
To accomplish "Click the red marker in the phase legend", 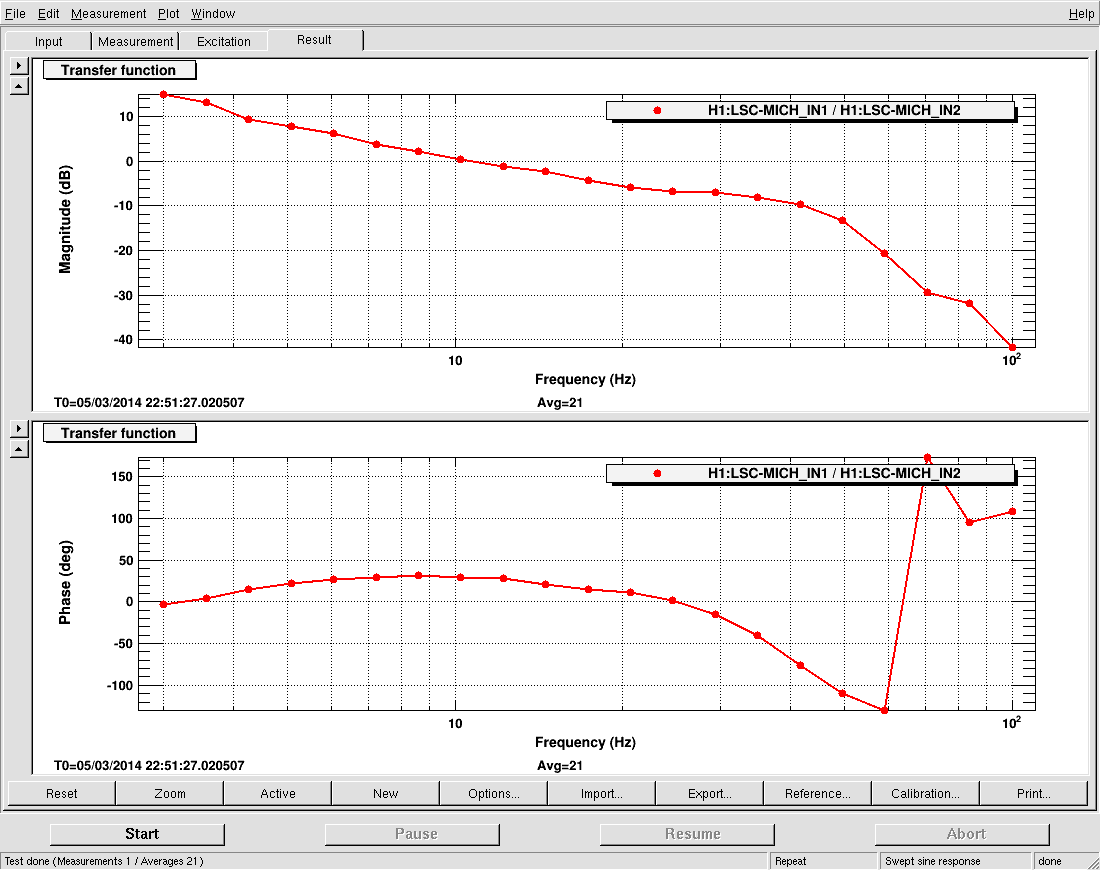I will click(657, 473).
